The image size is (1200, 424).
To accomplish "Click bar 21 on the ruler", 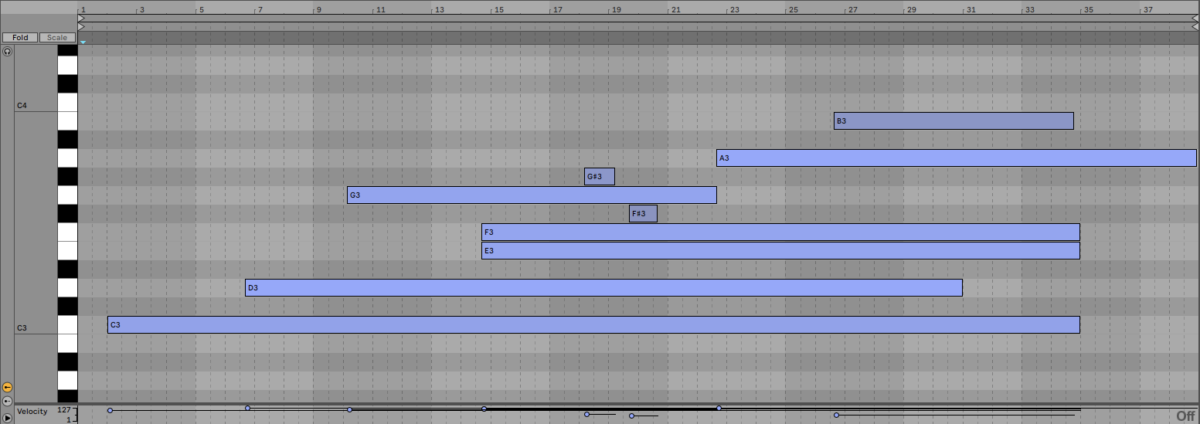I will tap(677, 9).
